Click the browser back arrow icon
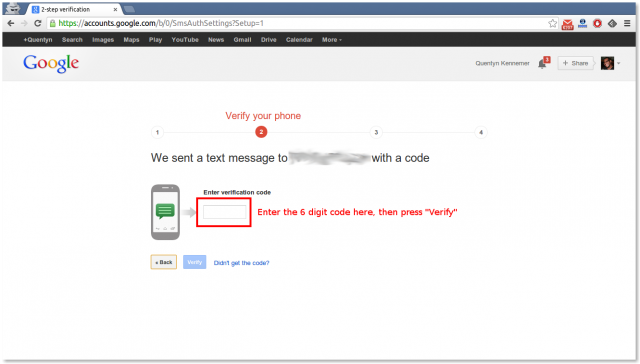Viewport: 640px width, 364px height. pos(11,23)
